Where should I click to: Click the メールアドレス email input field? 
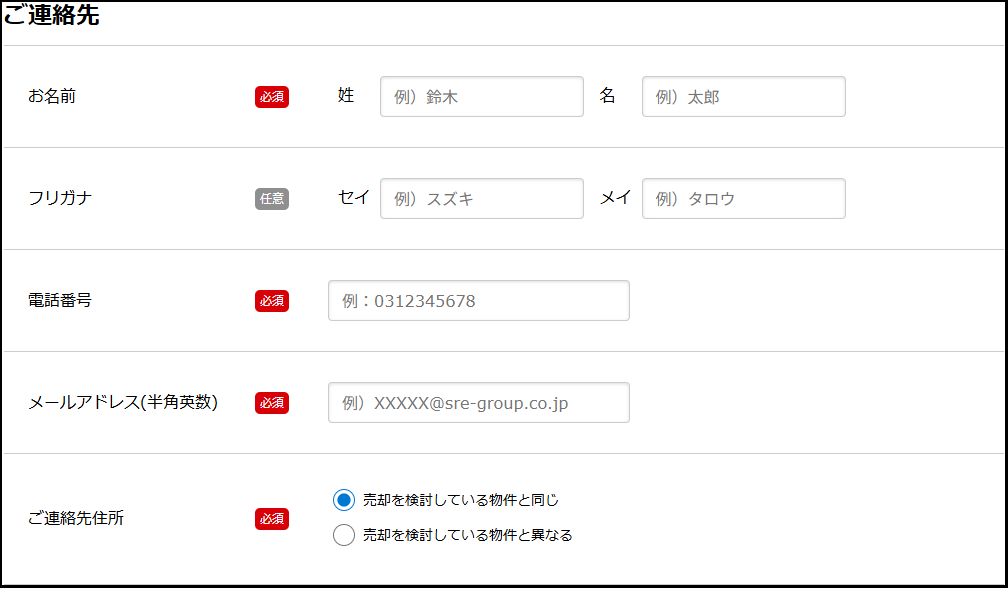tap(478, 403)
